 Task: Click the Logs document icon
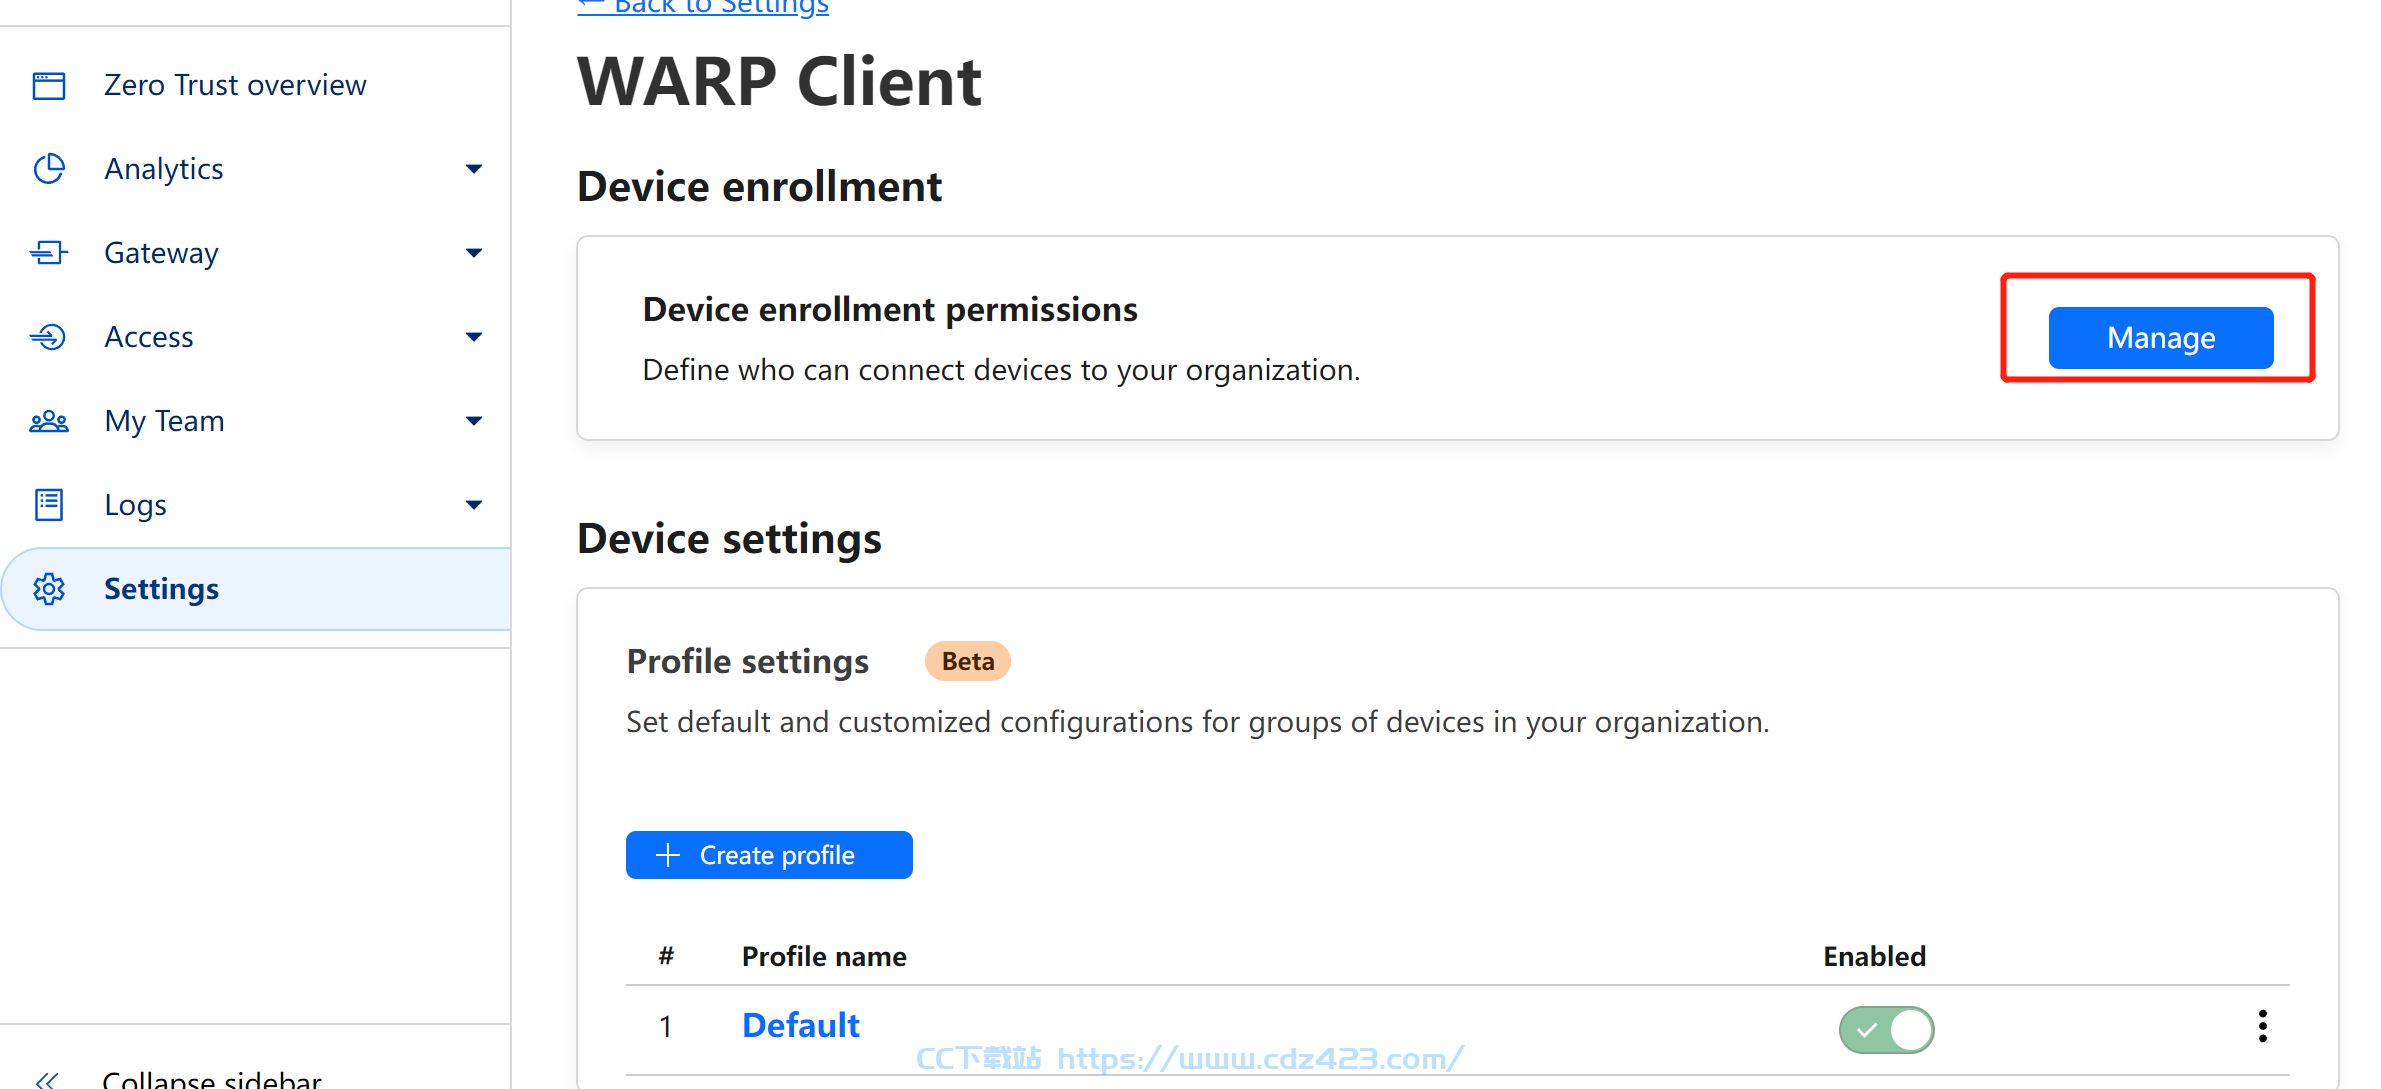tap(49, 505)
